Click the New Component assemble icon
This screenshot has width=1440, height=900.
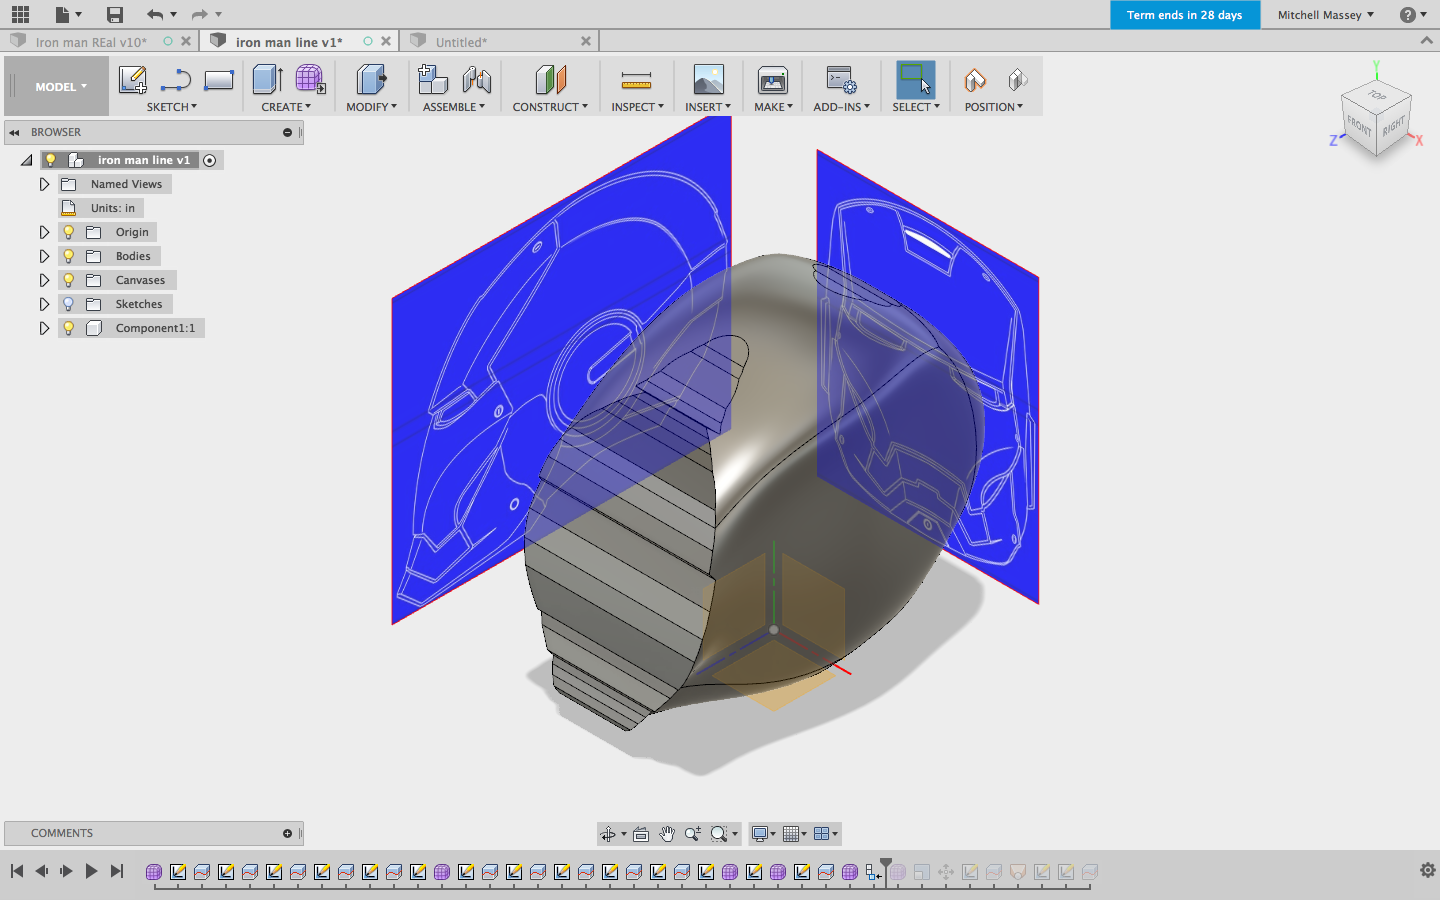[x=432, y=80]
